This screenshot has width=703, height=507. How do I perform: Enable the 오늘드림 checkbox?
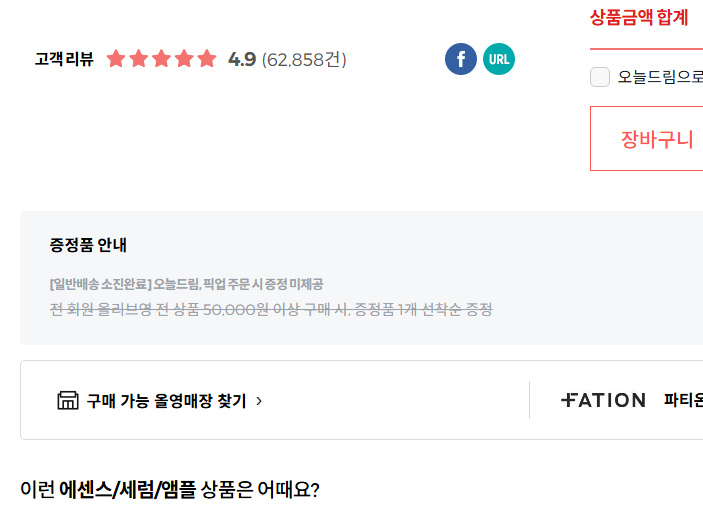coord(600,77)
